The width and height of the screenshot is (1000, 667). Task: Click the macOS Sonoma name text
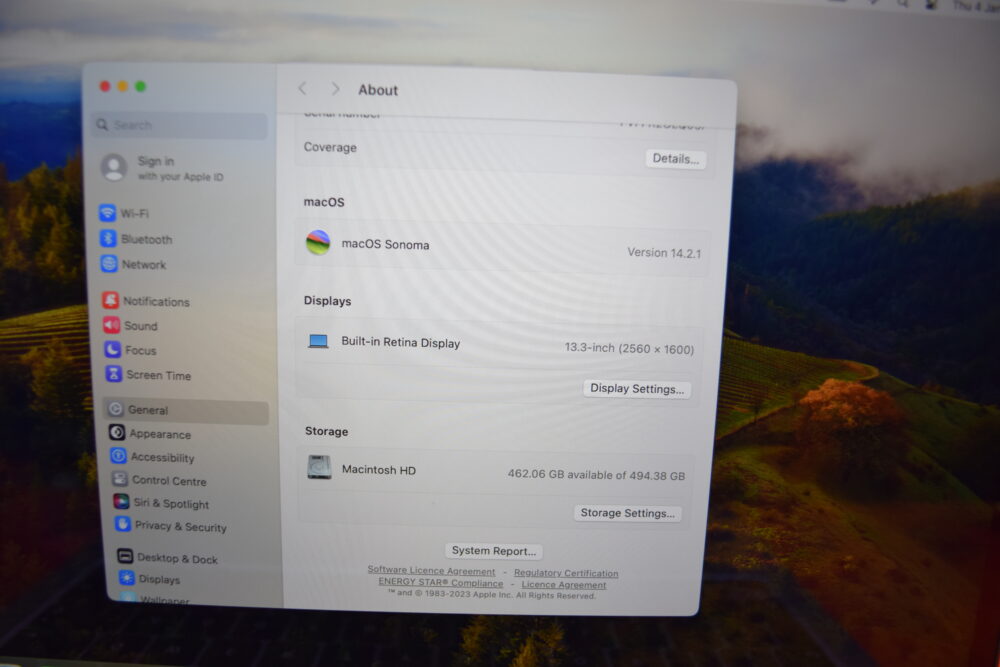(x=385, y=244)
